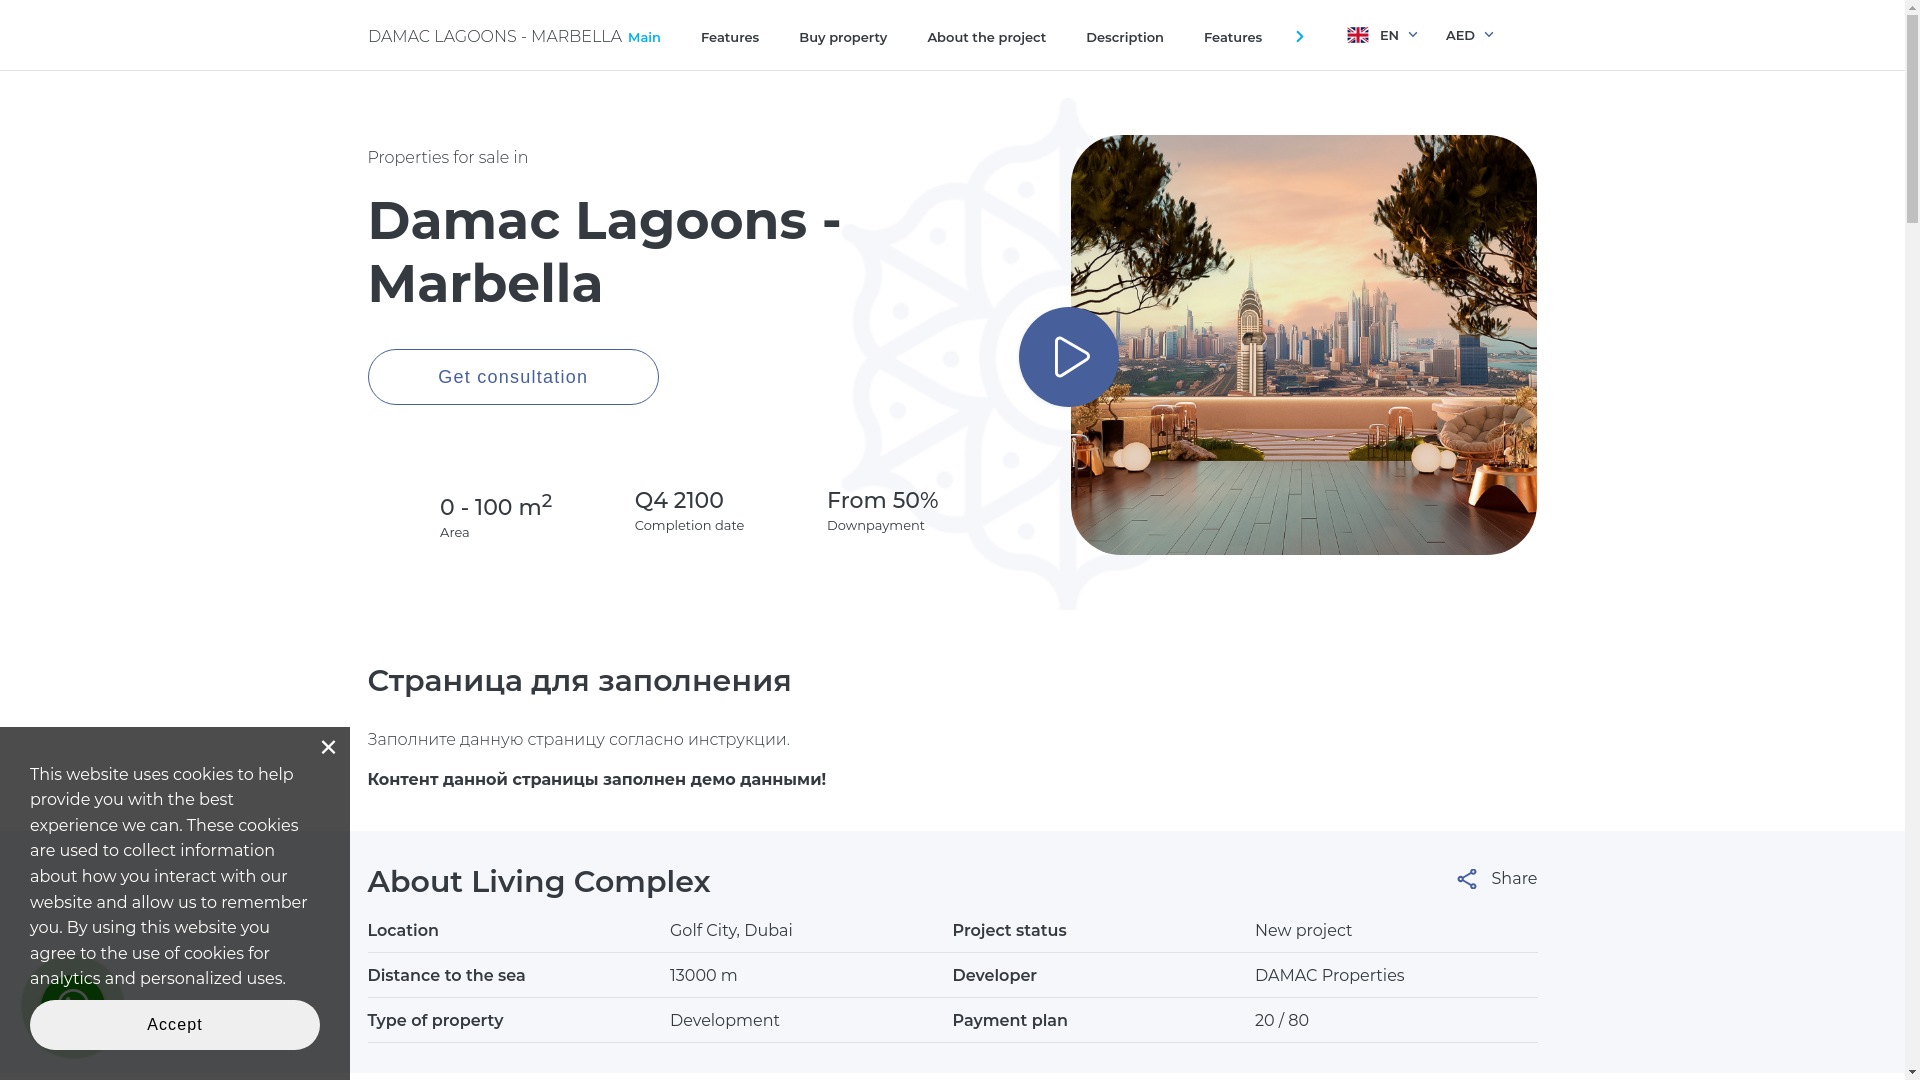Click the 'New project' status value
1920x1080 pixels.
(x=1303, y=931)
